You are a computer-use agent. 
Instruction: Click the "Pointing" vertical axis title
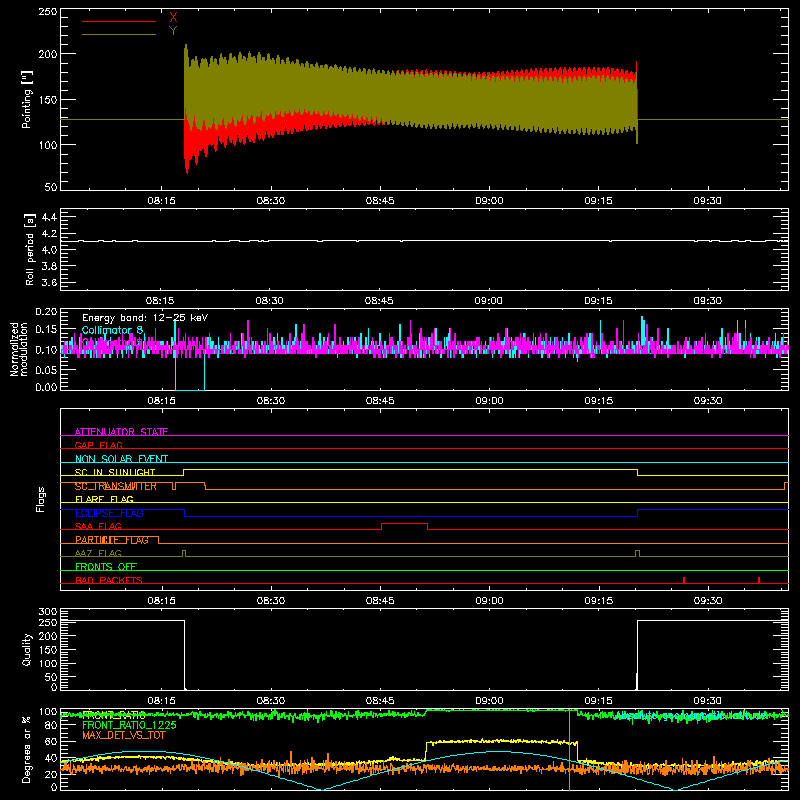pyautogui.click(x=27, y=100)
